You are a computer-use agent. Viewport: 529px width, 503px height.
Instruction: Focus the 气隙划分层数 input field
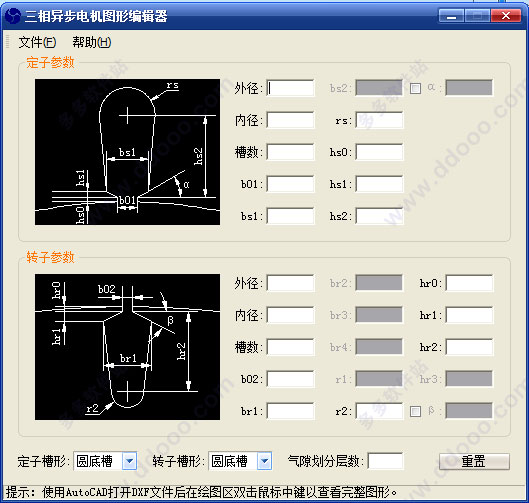385,461
